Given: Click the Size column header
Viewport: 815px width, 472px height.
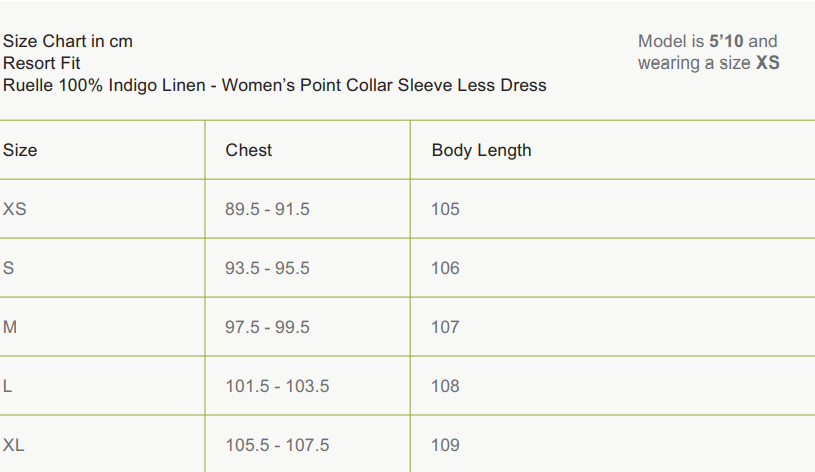Looking at the screenshot, I should [x=20, y=150].
